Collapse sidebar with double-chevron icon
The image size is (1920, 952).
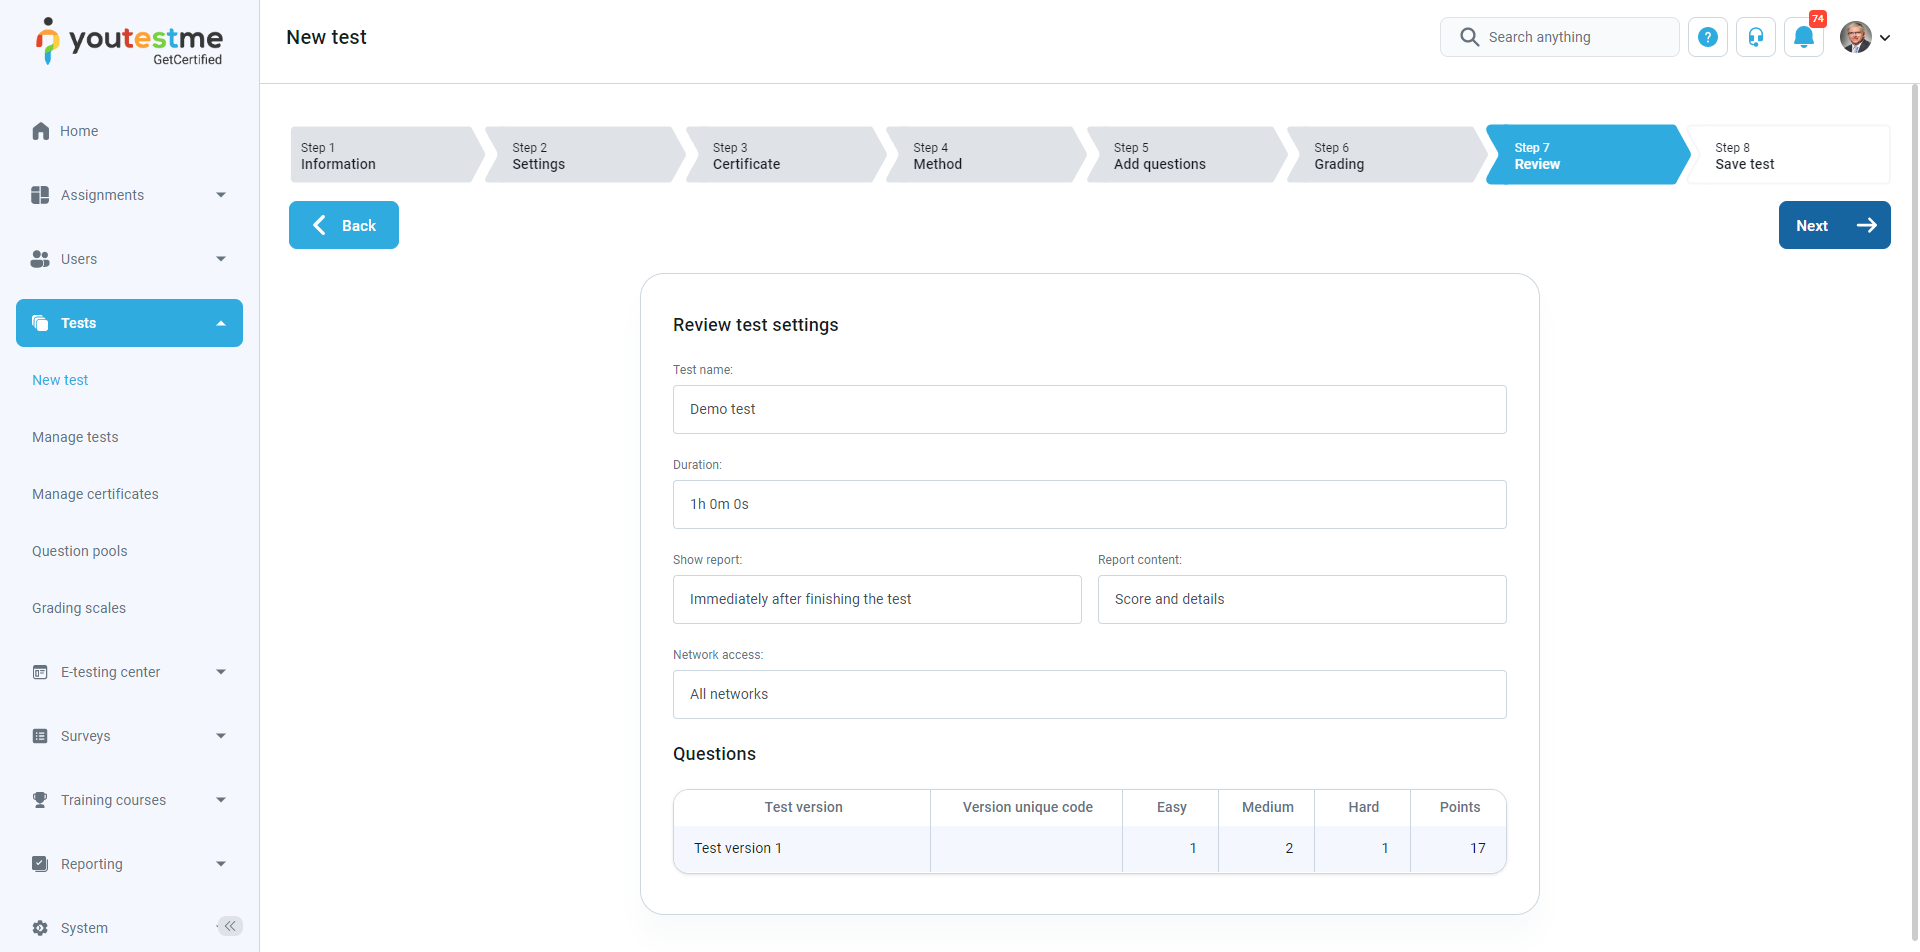(x=230, y=926)
